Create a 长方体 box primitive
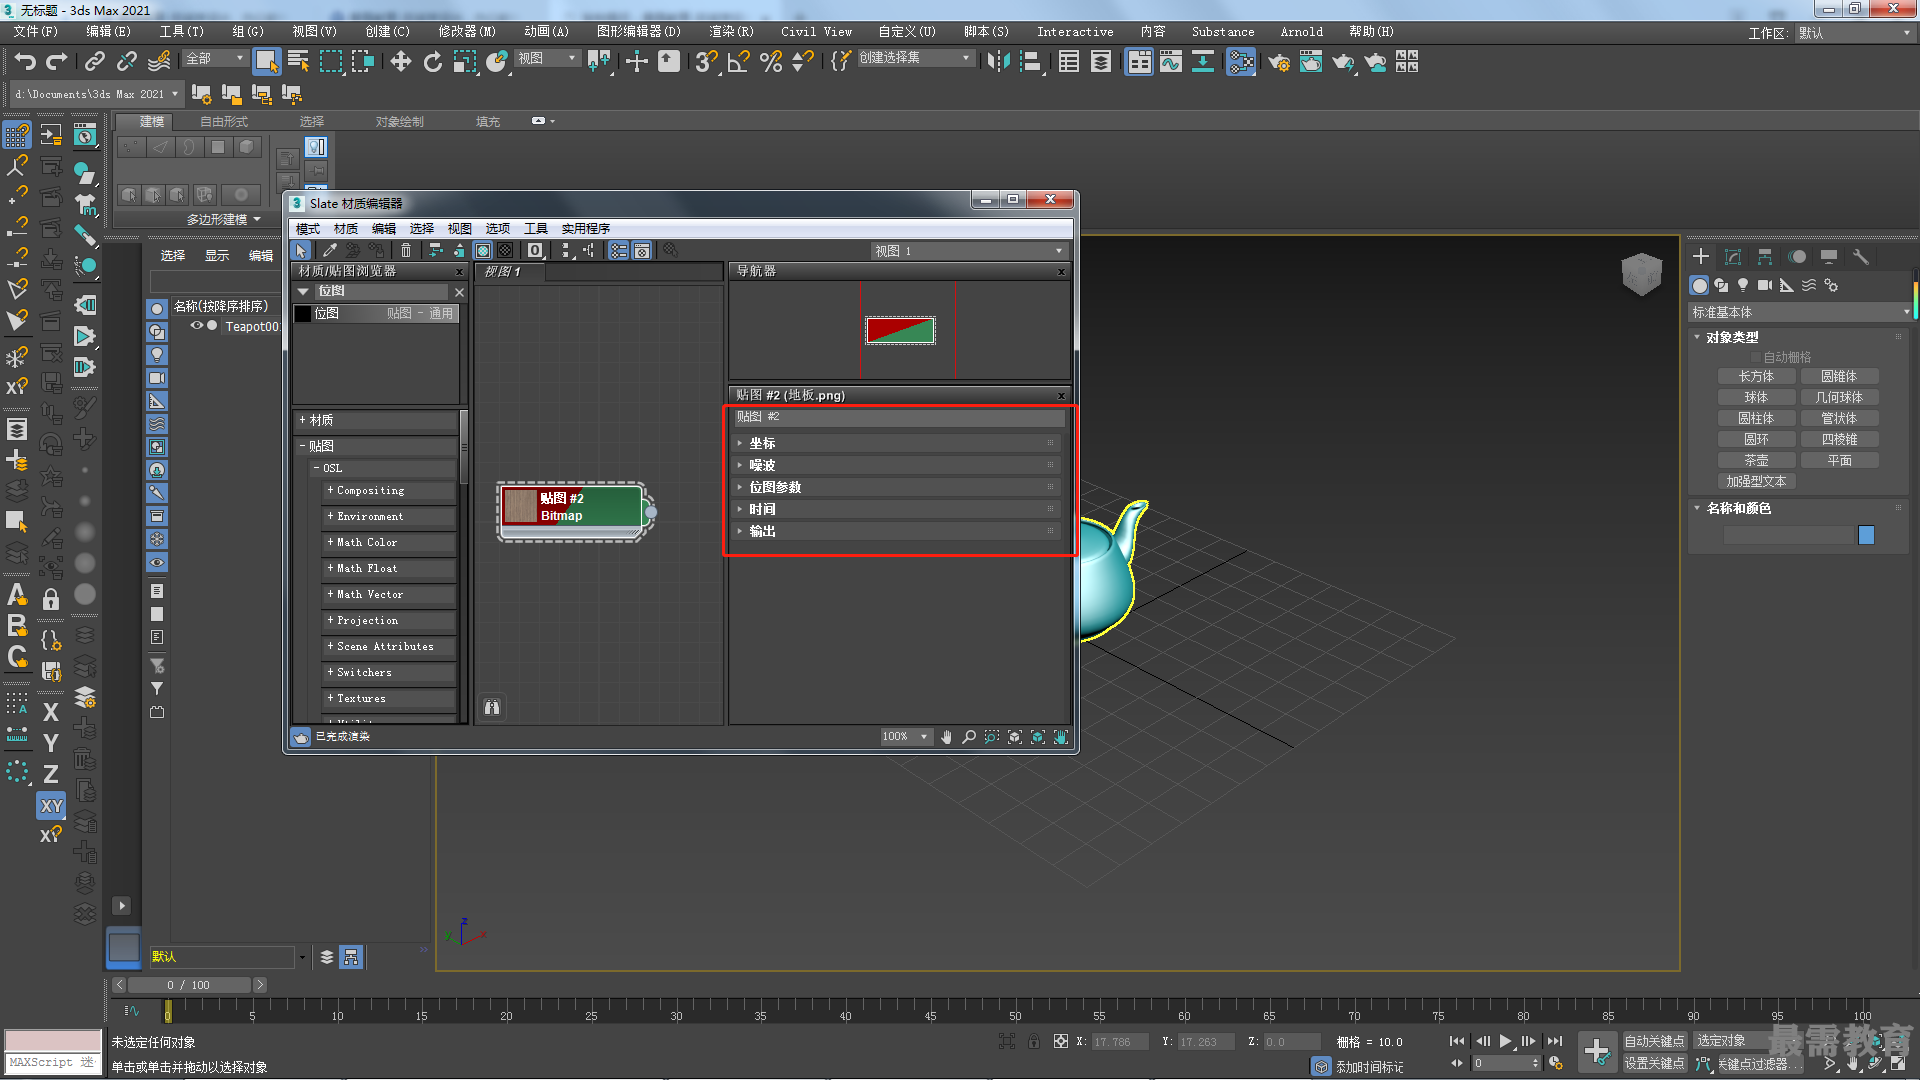The height and width of the screenshot is (1080, 1920). 1756,377
